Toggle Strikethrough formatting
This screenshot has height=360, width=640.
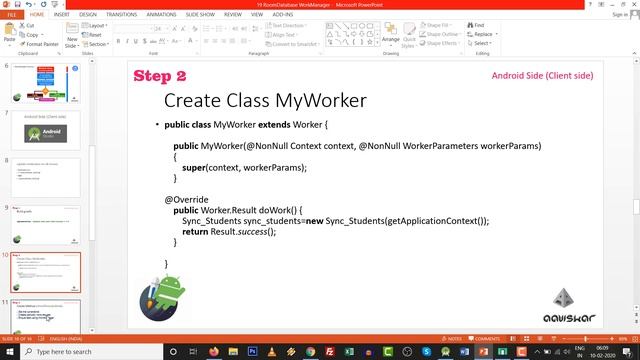click(x=153, y=41)
